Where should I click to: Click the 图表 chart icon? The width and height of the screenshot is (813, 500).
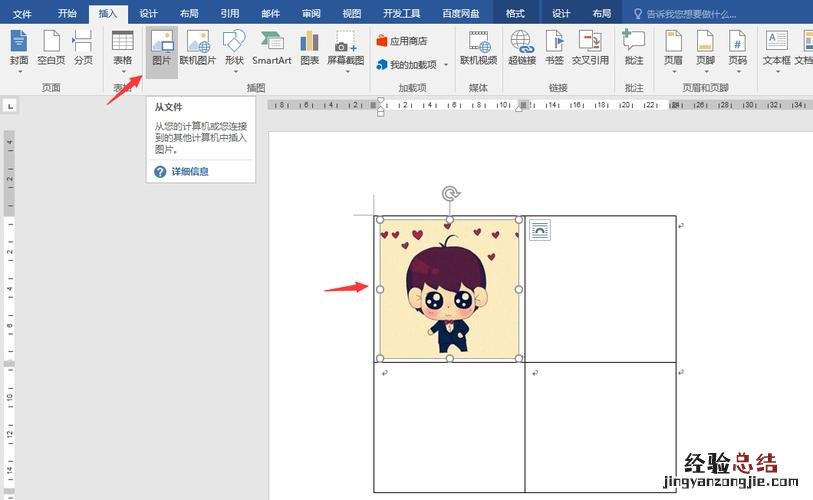tap(309, 48)
